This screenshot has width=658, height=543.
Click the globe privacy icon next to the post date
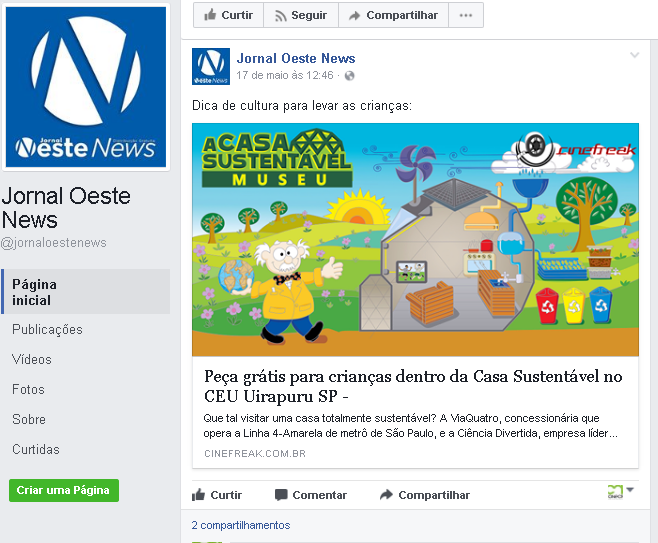(349, 76)
